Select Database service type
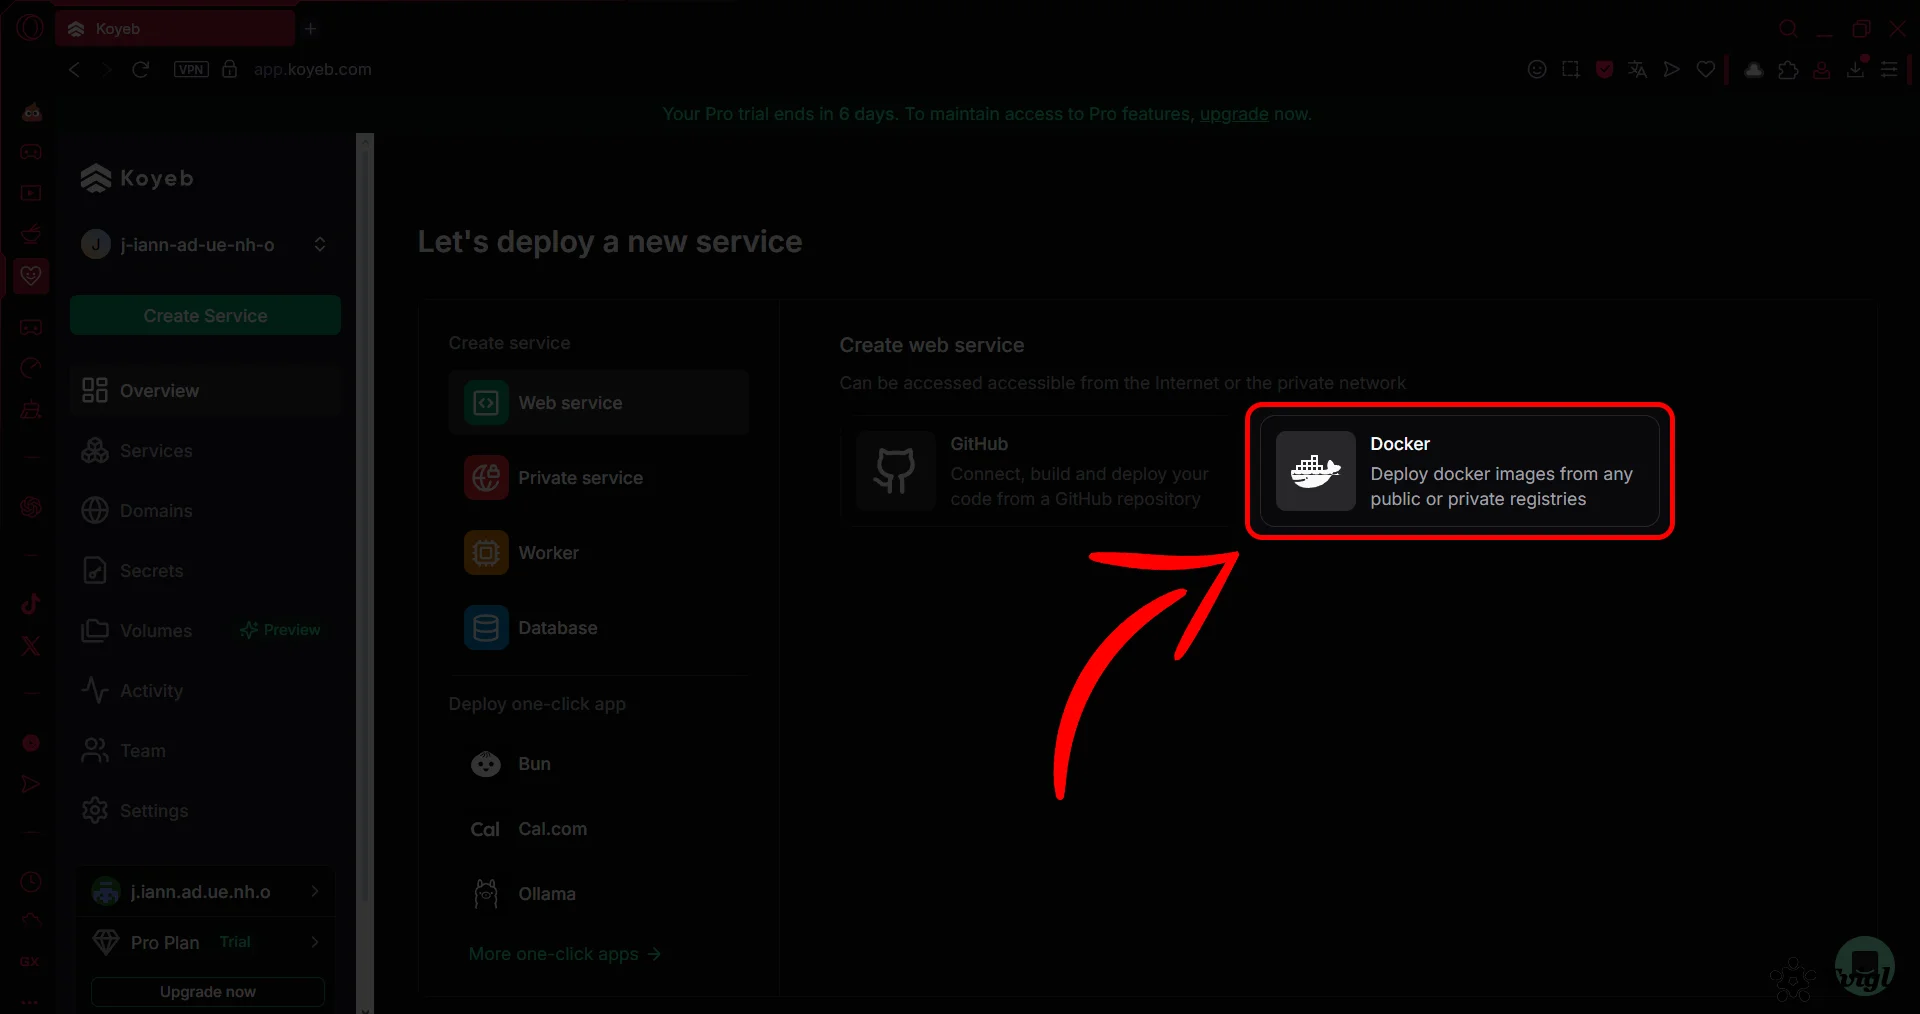 tap(598, 628)
